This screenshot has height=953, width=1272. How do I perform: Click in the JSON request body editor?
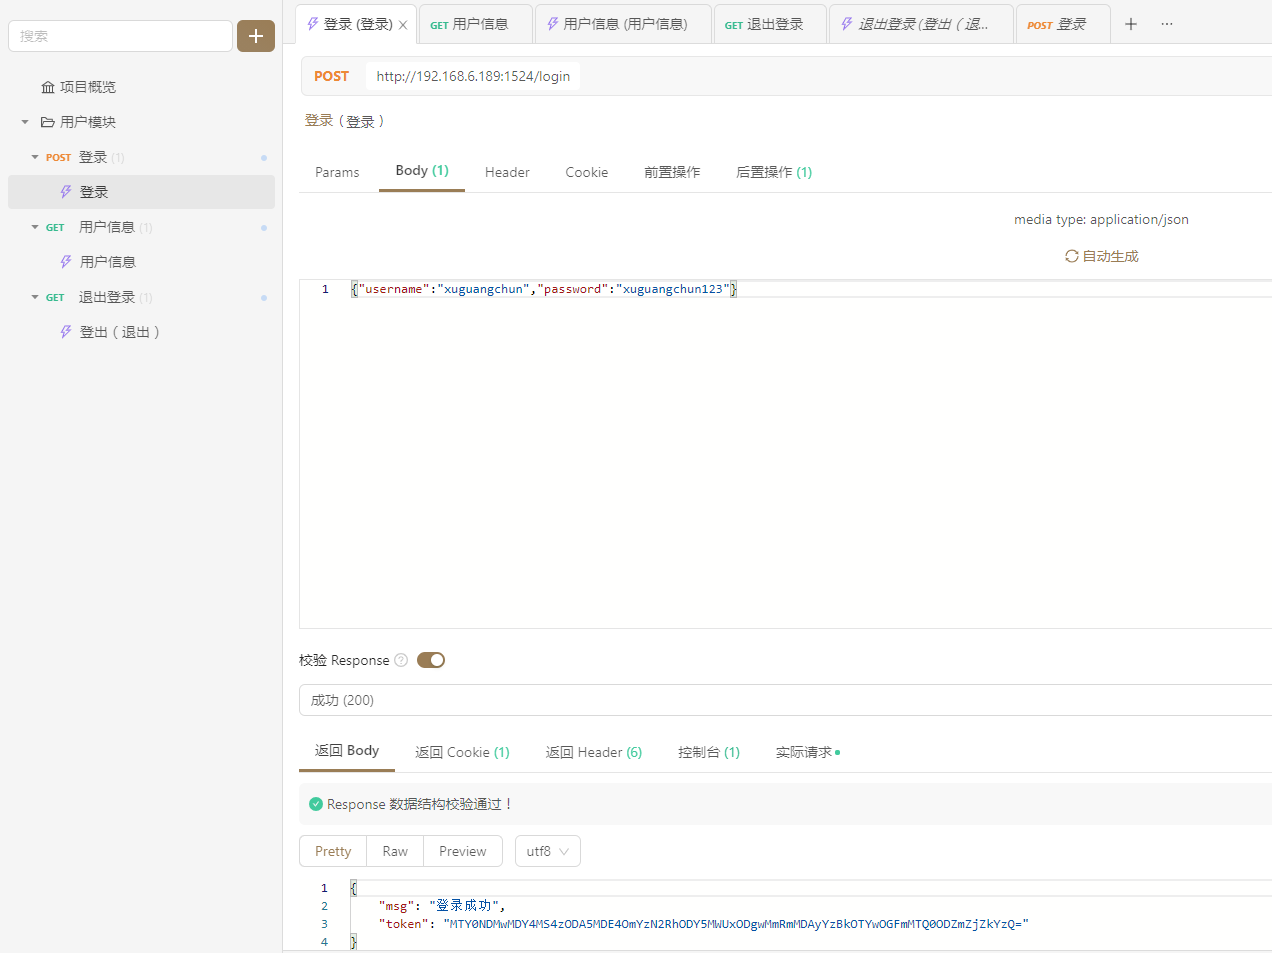tap(785, 455)
